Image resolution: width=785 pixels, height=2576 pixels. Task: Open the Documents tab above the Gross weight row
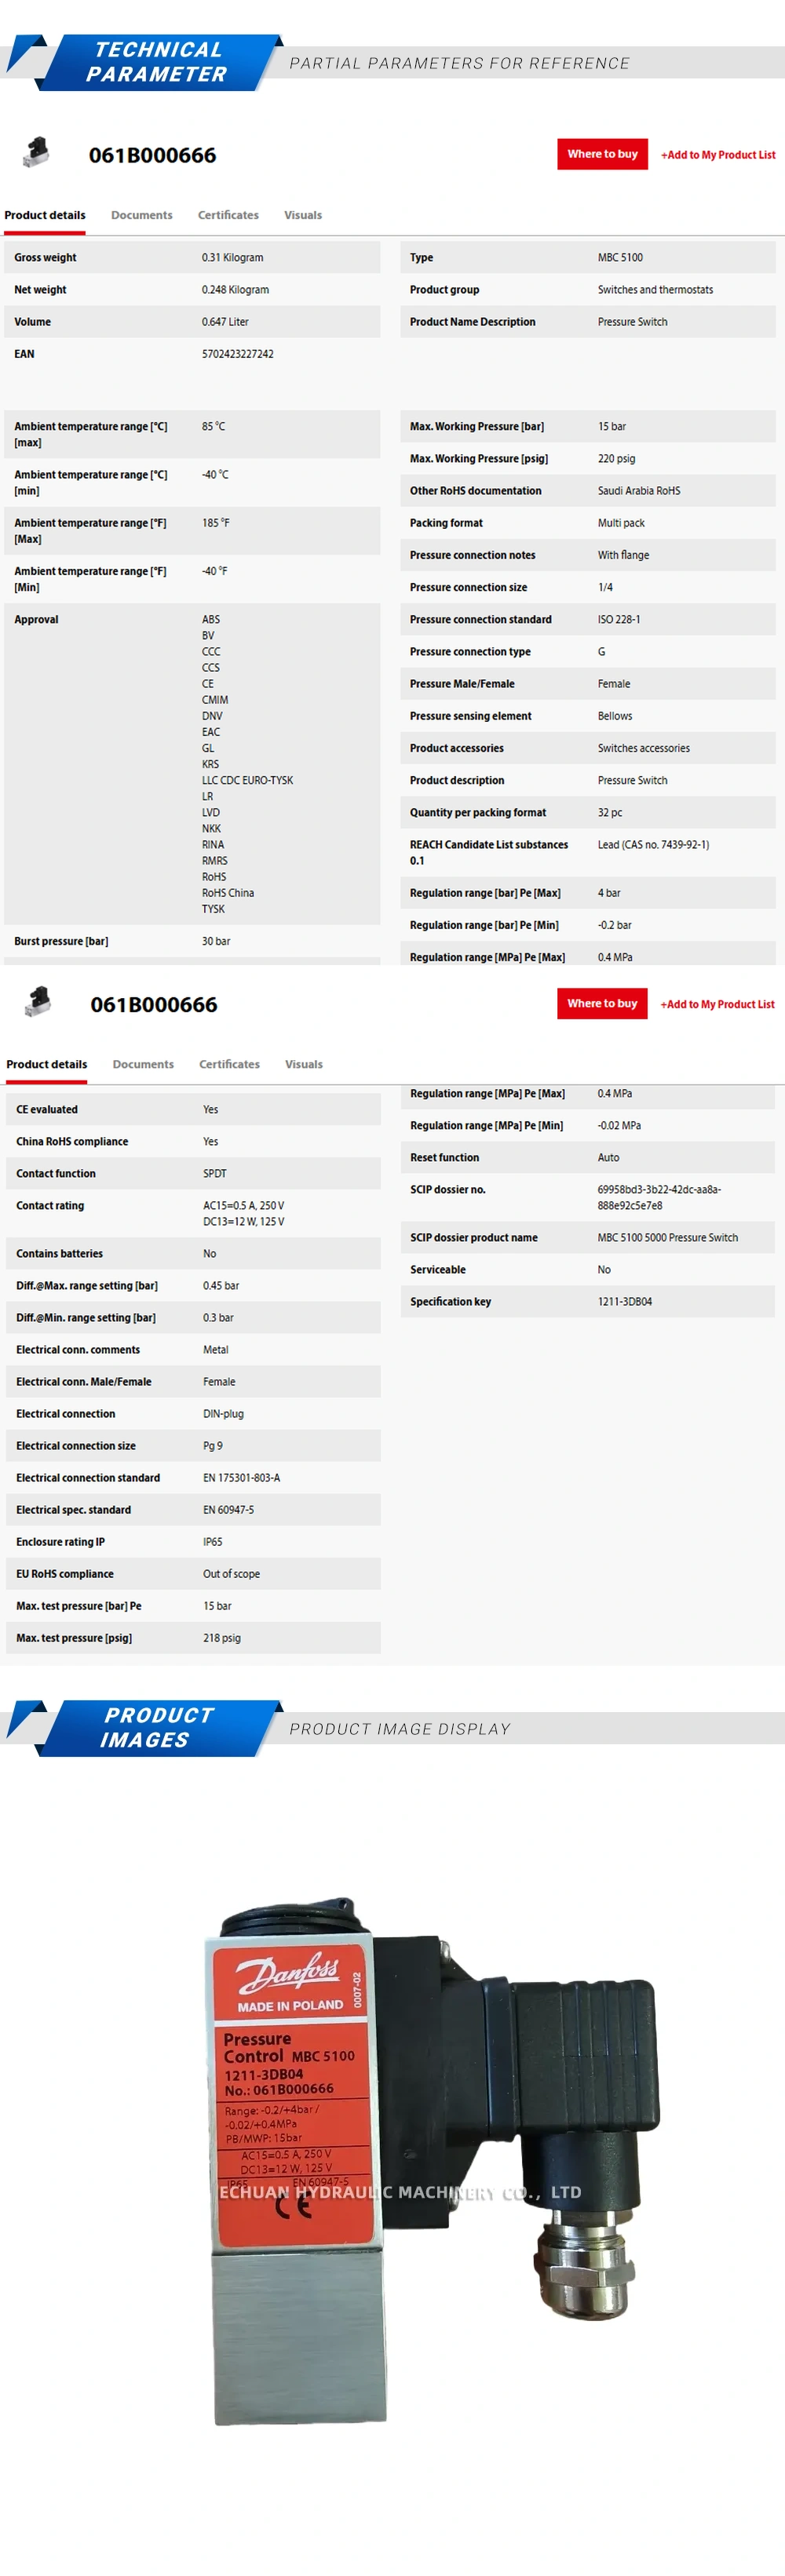(141, 215)
